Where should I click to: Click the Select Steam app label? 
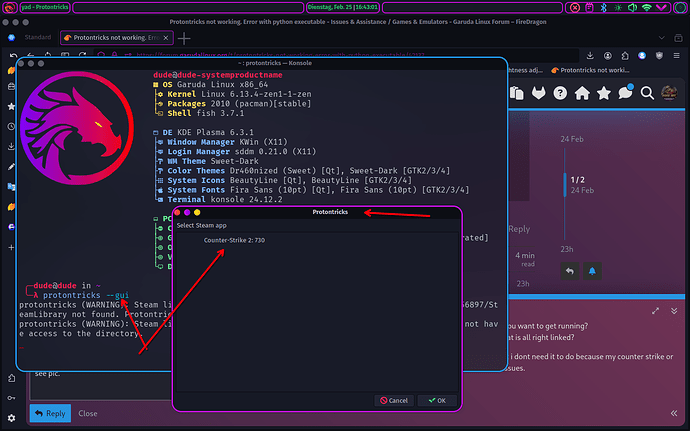pyautogui.click(x=202, y=225)
